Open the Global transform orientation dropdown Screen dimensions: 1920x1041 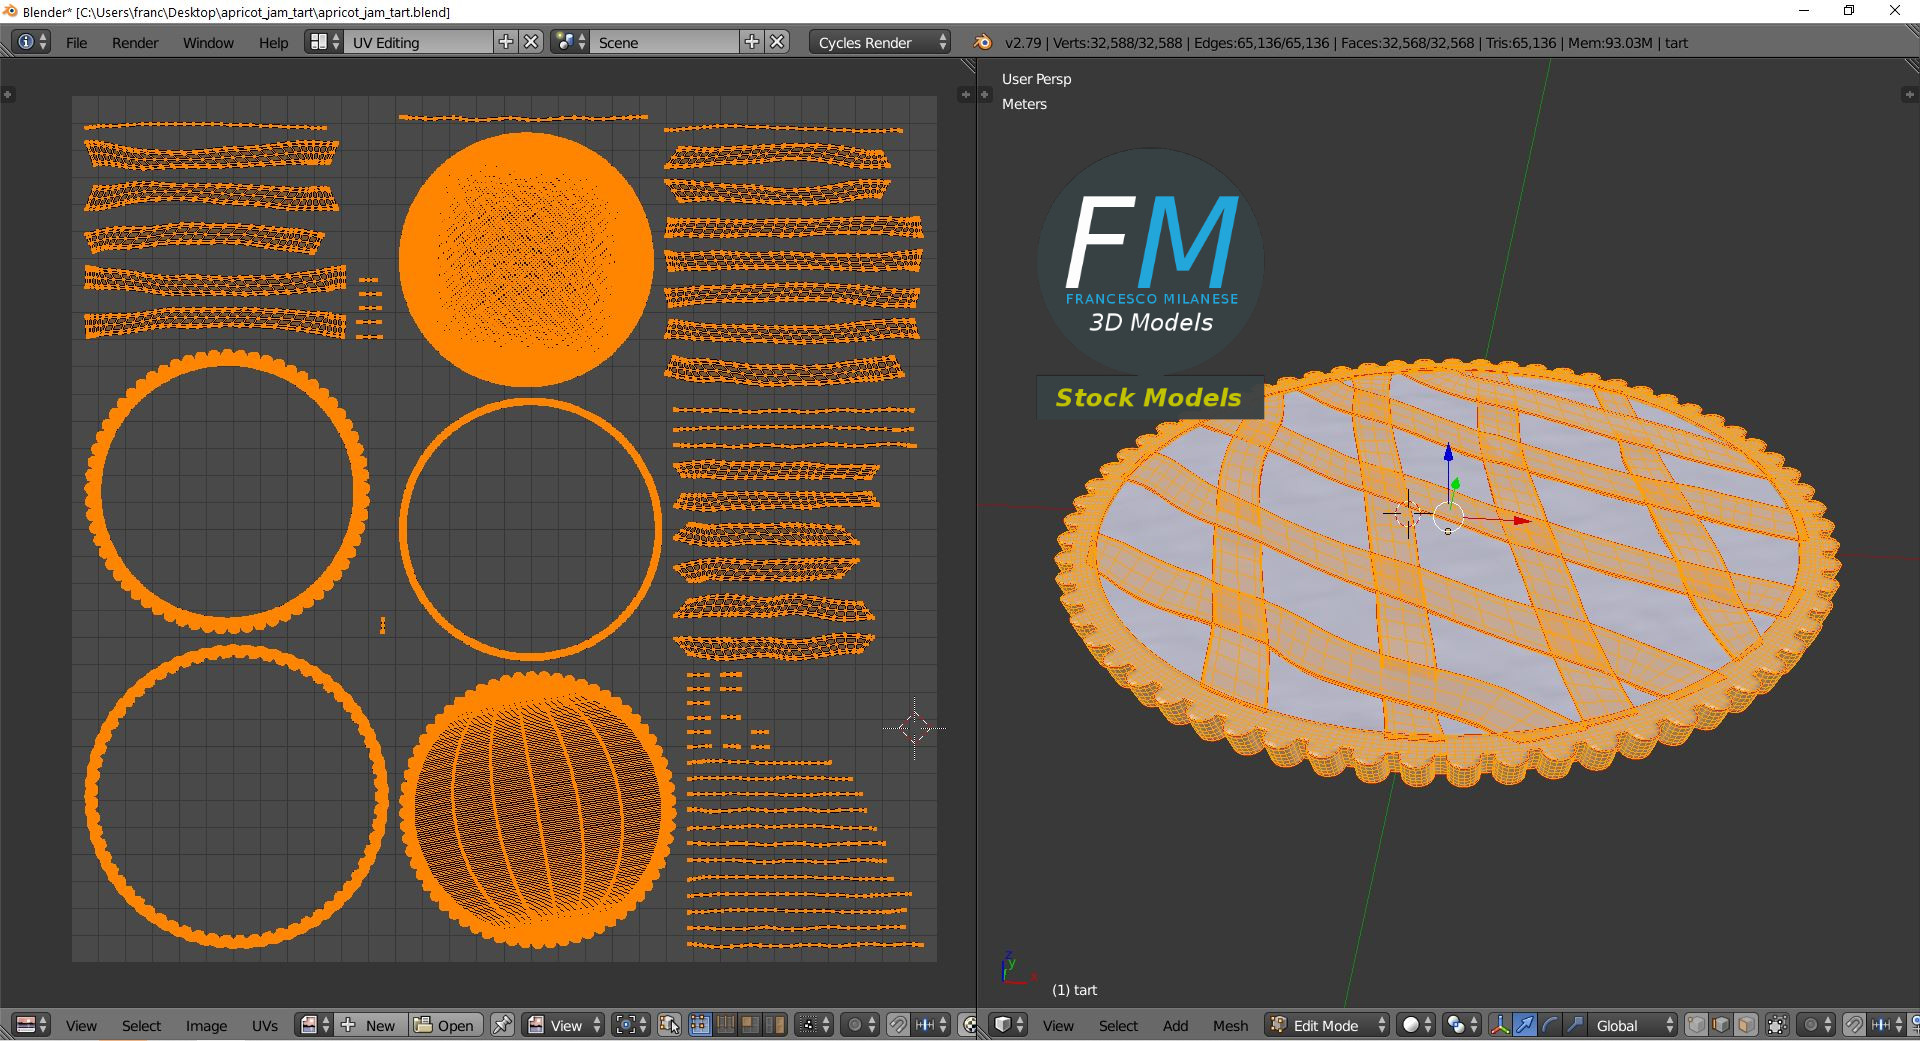1634,1025
